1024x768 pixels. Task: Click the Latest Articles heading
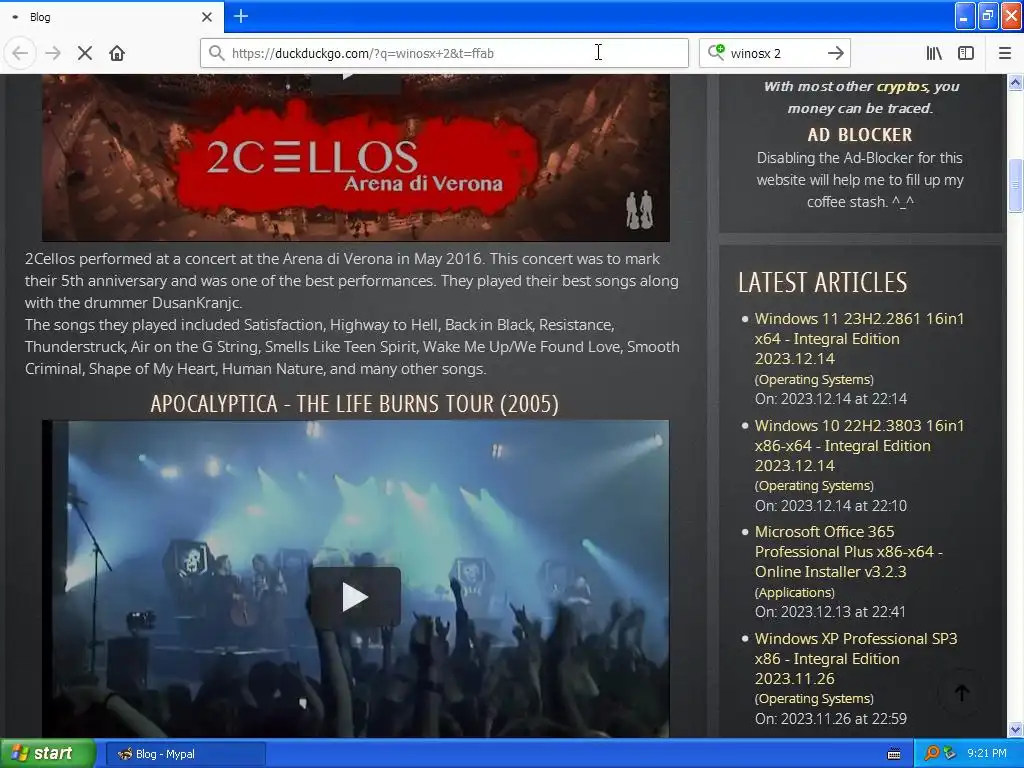click(x=823, y=282)
